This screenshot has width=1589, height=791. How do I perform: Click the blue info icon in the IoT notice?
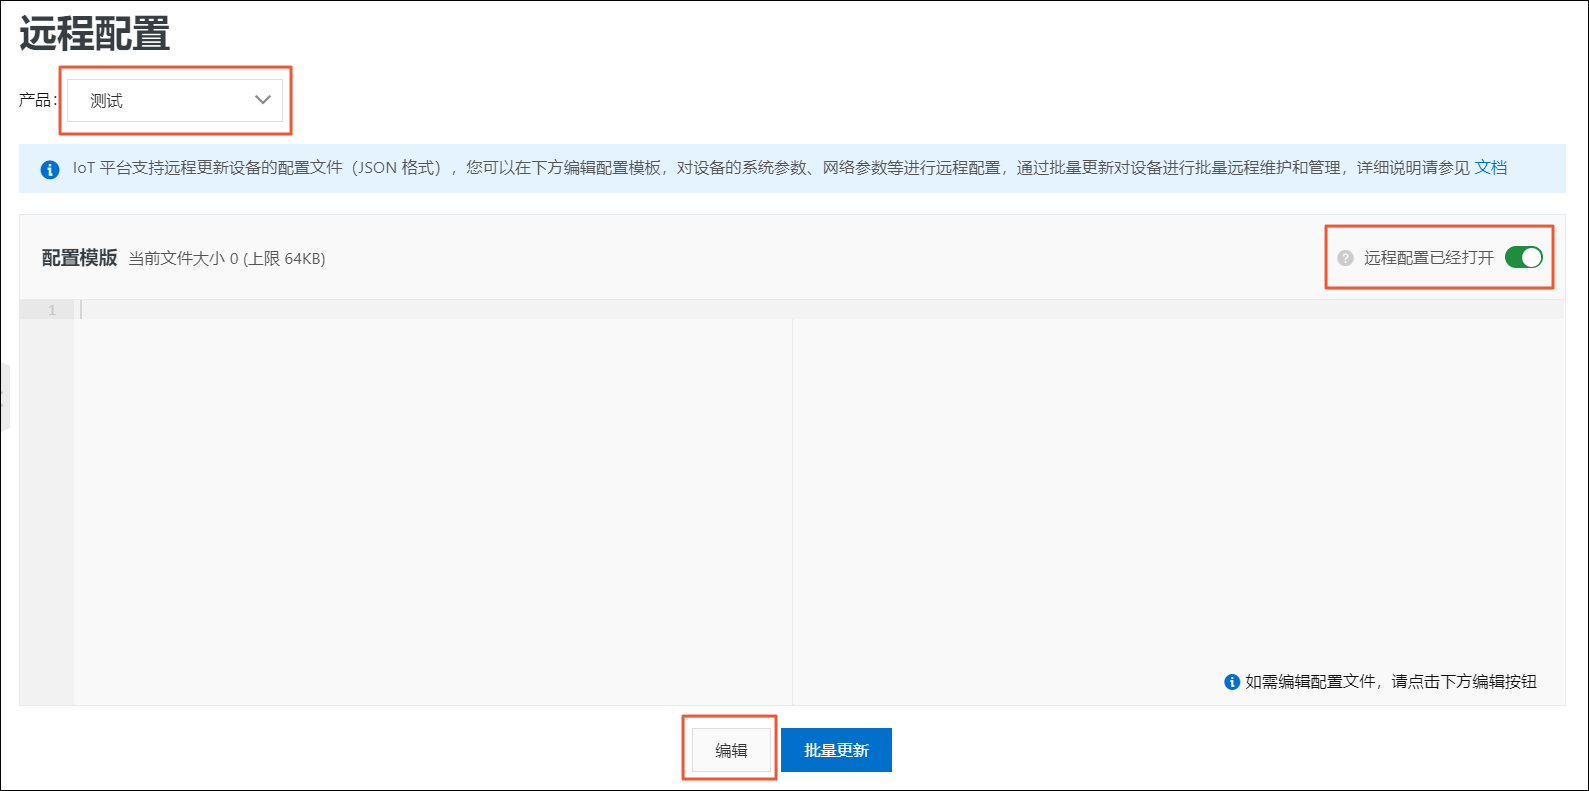point(50,169)
